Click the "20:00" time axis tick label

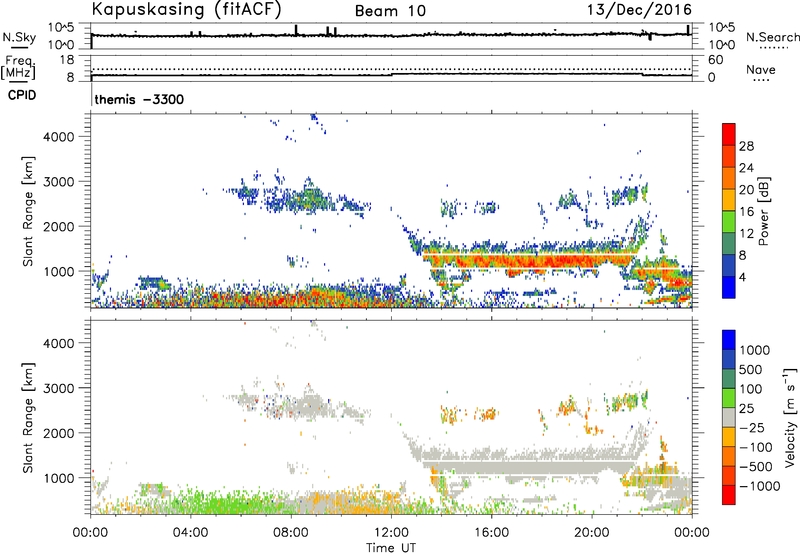(592, 533)
